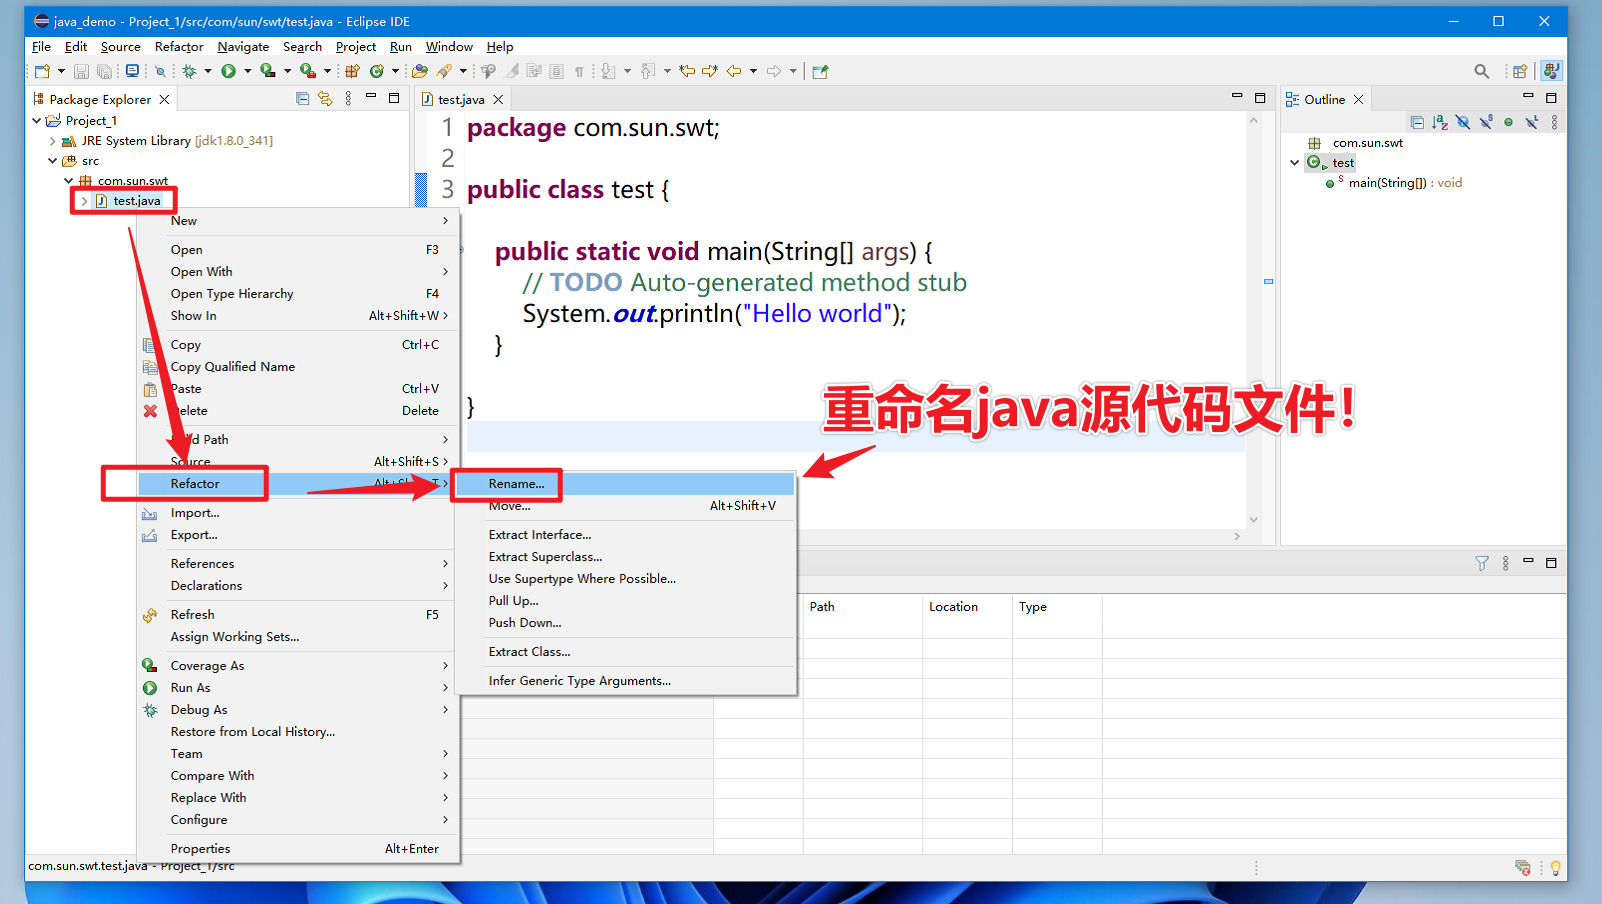
Task: Click the Last Edit Location toolbar icon
Action: [x=687, y=71]
